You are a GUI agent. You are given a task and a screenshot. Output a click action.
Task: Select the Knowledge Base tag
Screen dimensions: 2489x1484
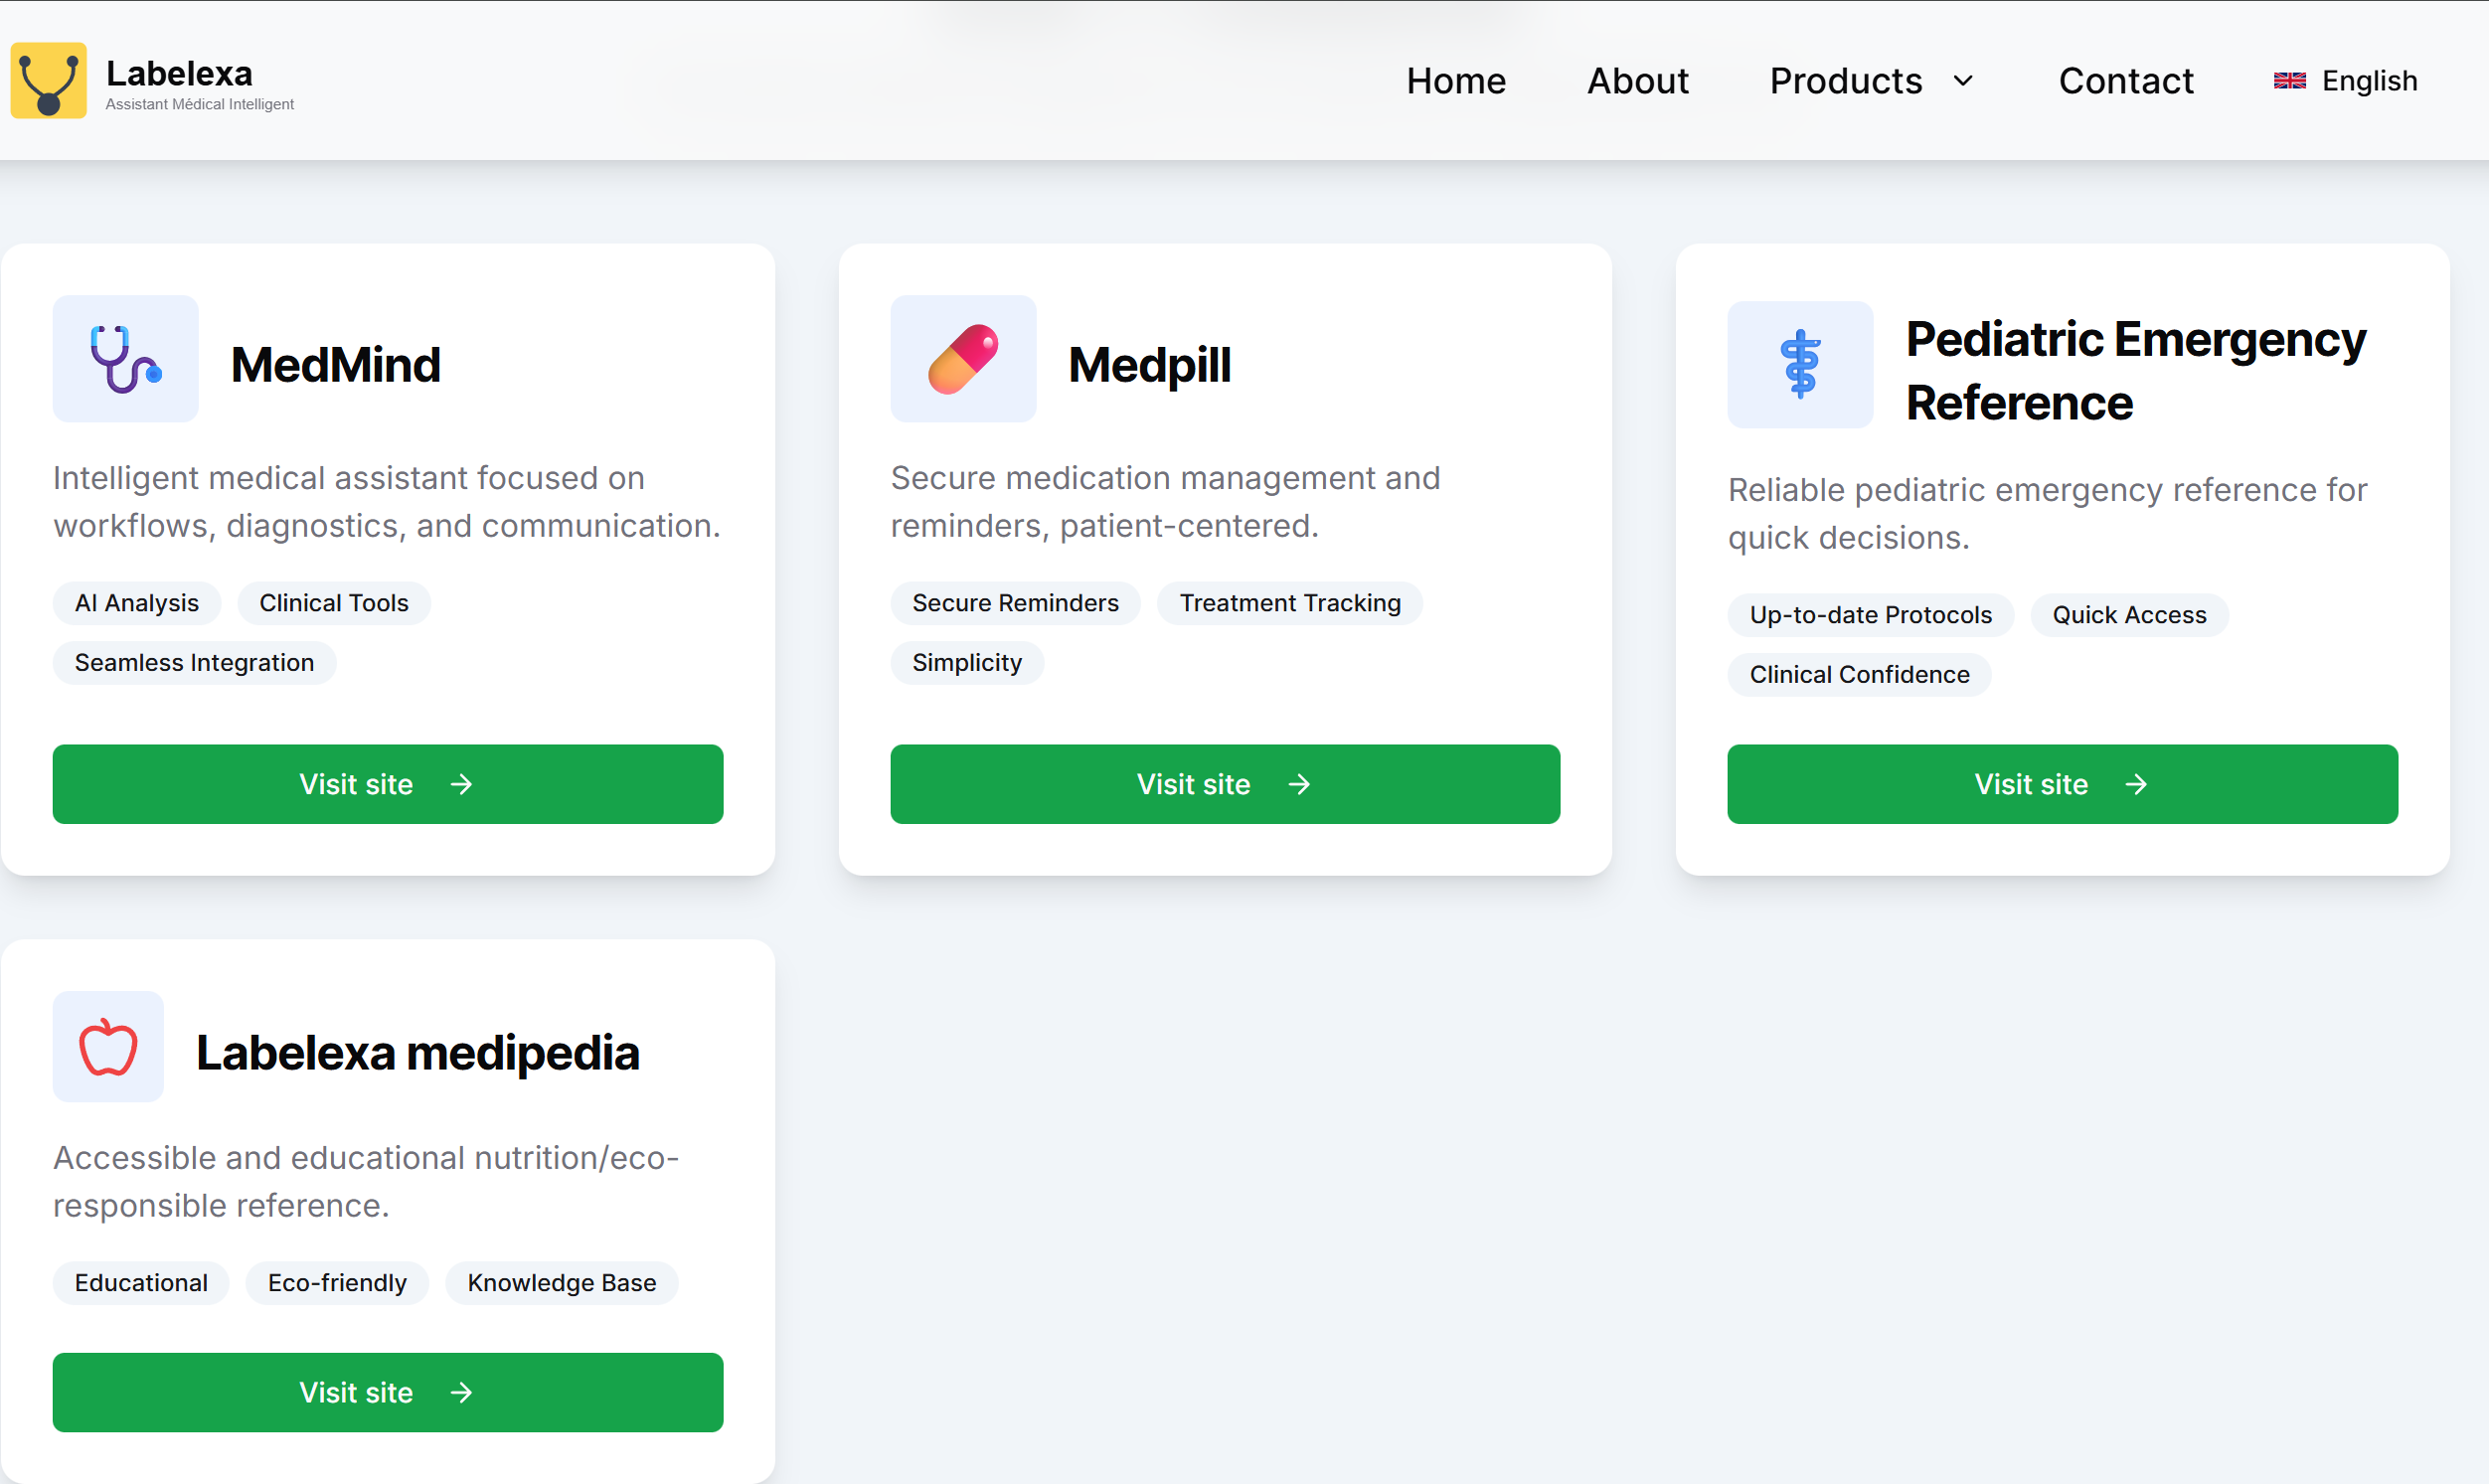coord(561,1283)
